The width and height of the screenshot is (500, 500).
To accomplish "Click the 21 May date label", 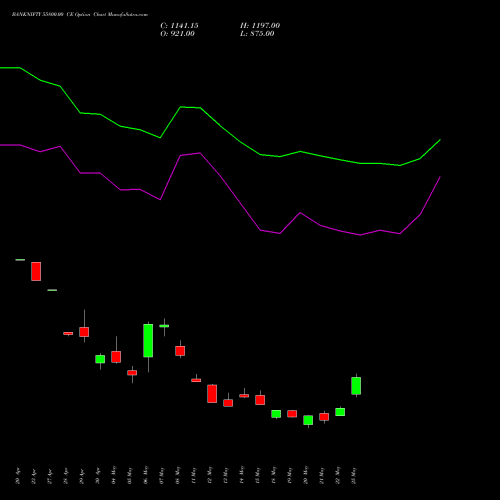I will coord(322,475).
